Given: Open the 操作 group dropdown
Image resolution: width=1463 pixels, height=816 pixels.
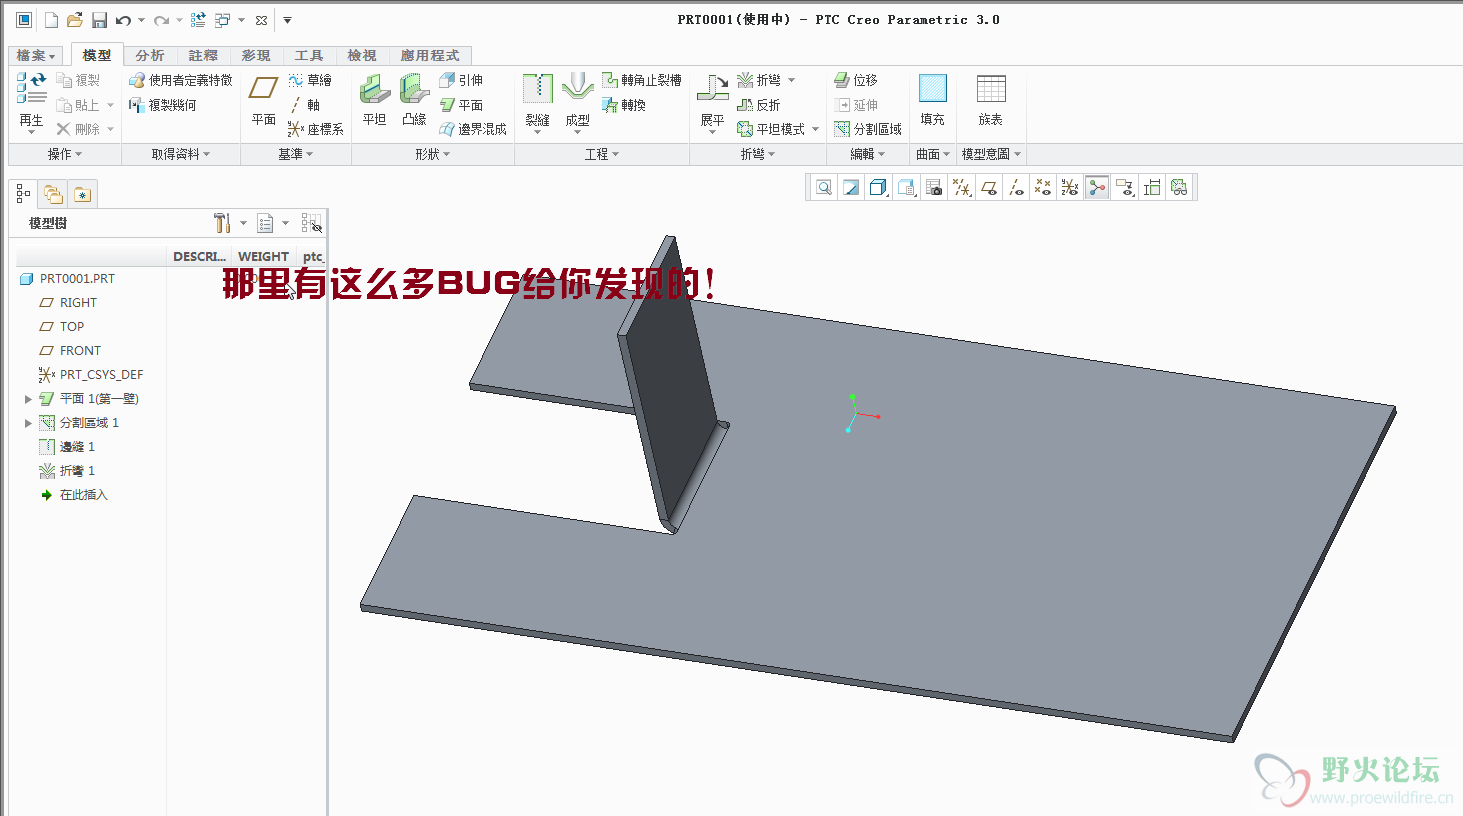Looking at the screenshot, I should 65,154.
